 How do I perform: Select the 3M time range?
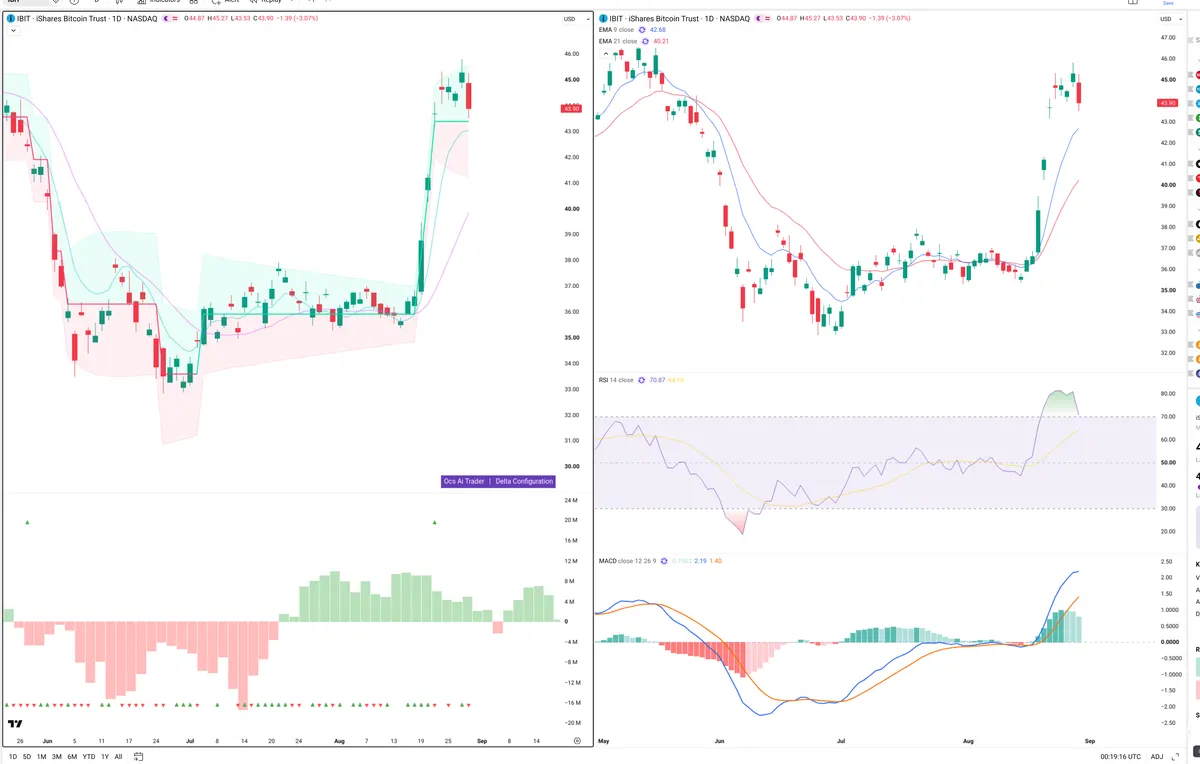pyautogui.click(x=56, y=756)
